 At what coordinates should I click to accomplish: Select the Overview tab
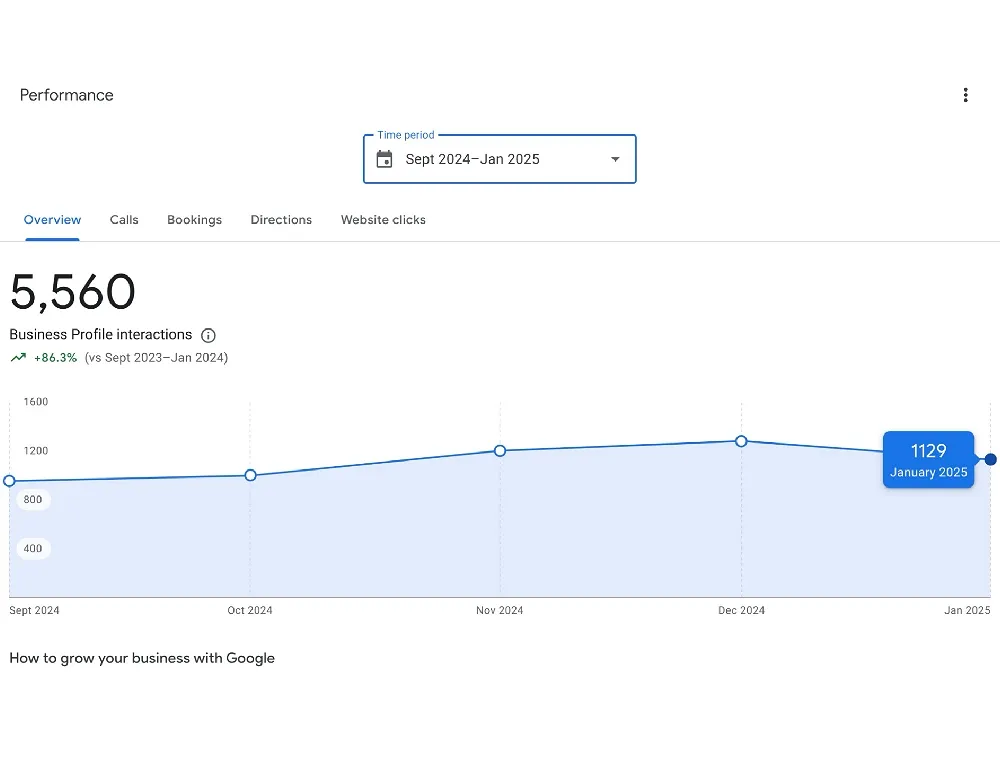click(52, 220)
